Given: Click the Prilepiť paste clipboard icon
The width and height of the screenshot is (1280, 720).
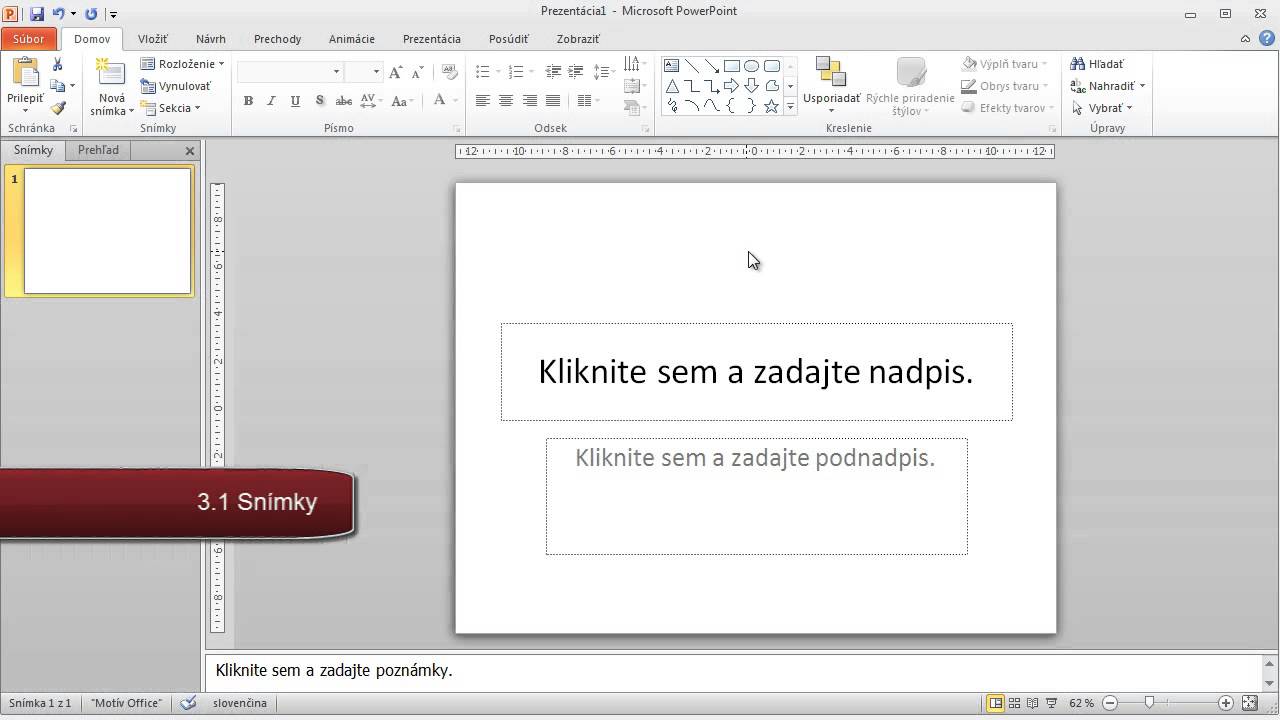Looking at the screenshot, I should tap(25, 73).
